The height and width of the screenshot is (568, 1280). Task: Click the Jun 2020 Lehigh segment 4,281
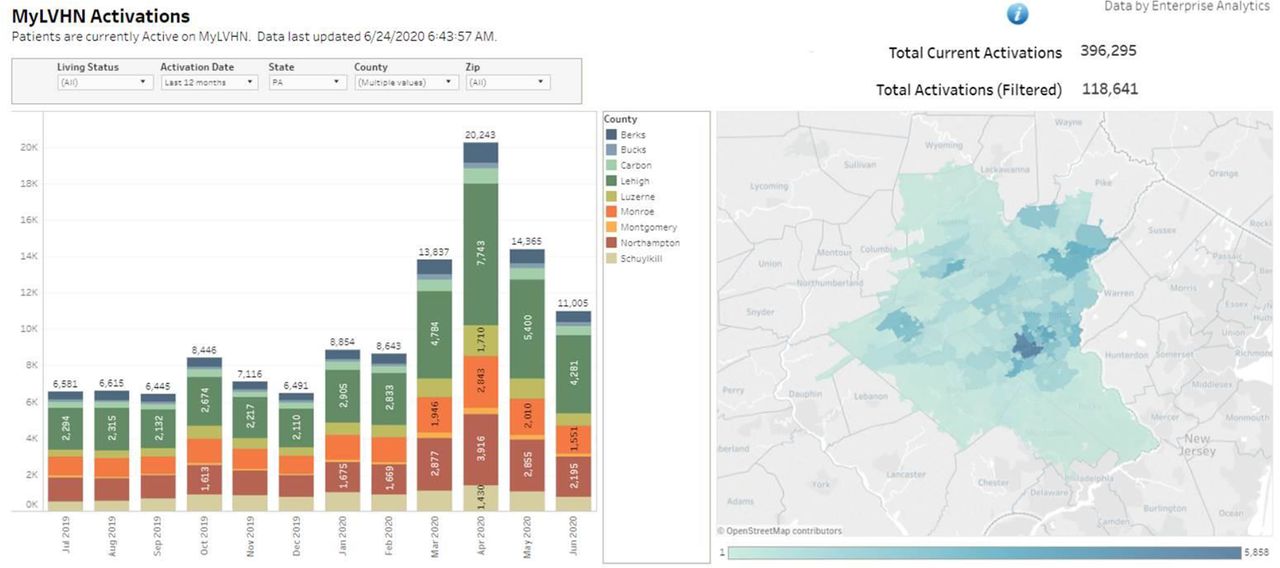(573, 374)
